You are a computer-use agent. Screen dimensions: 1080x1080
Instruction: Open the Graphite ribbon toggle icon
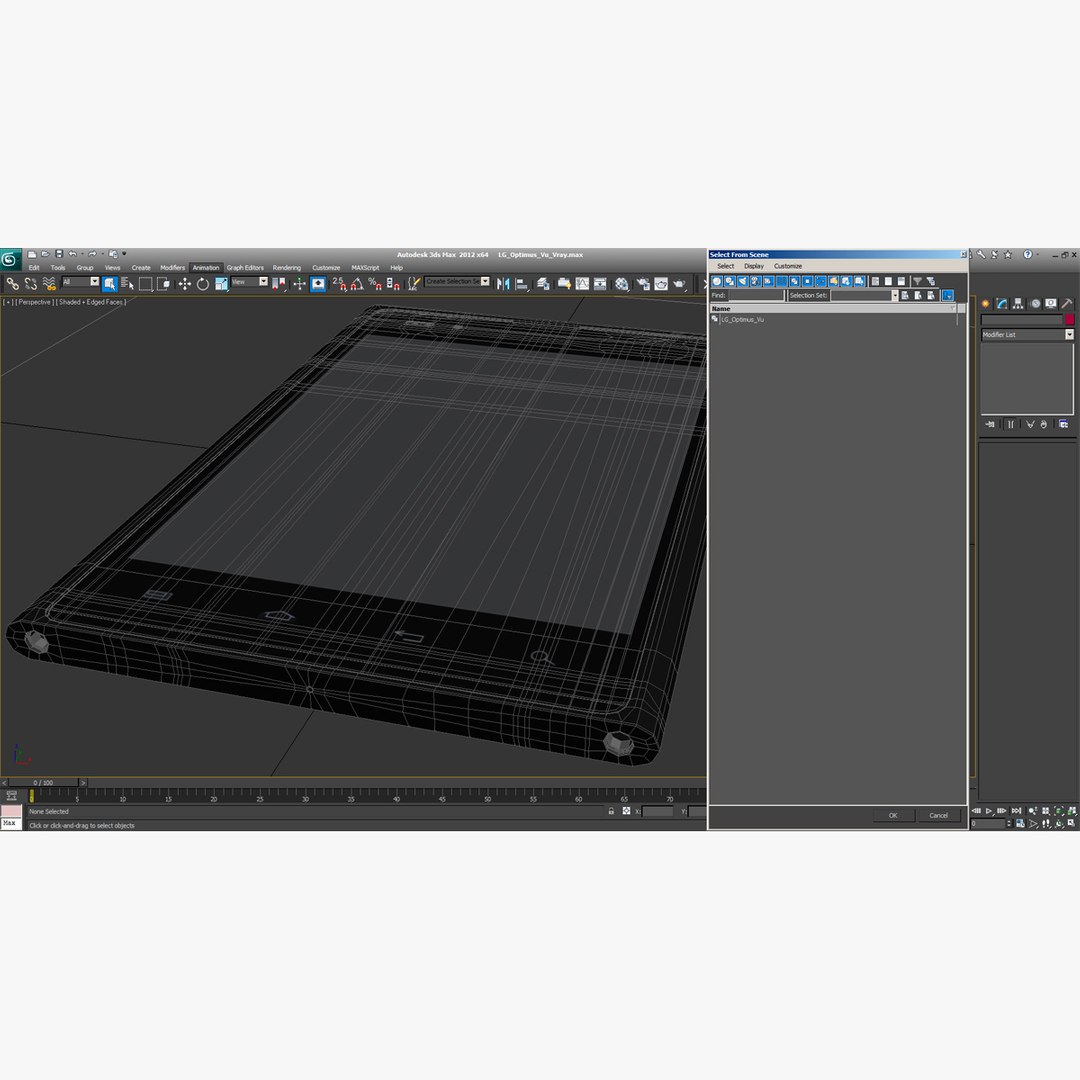click(x=564, y=284)
